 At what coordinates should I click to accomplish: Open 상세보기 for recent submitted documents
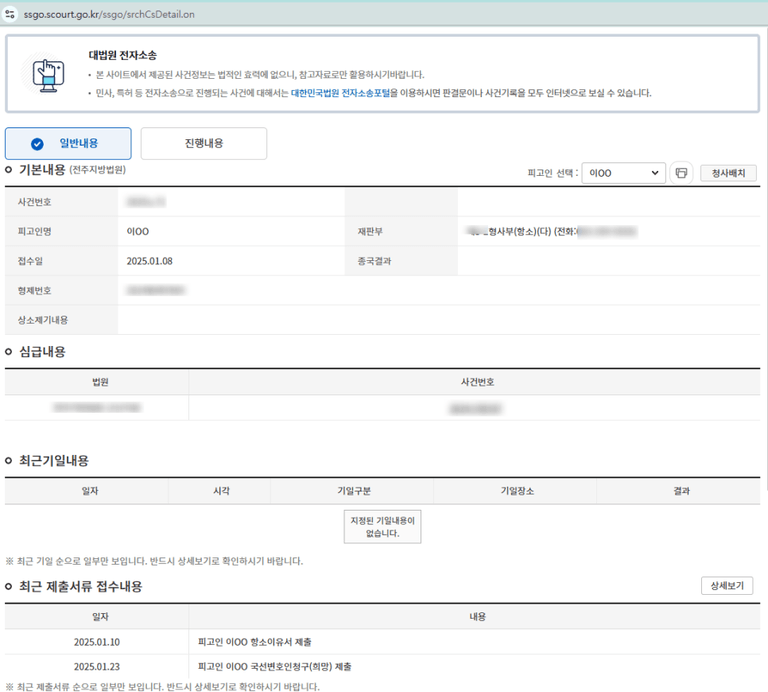(x=727, y=586)
